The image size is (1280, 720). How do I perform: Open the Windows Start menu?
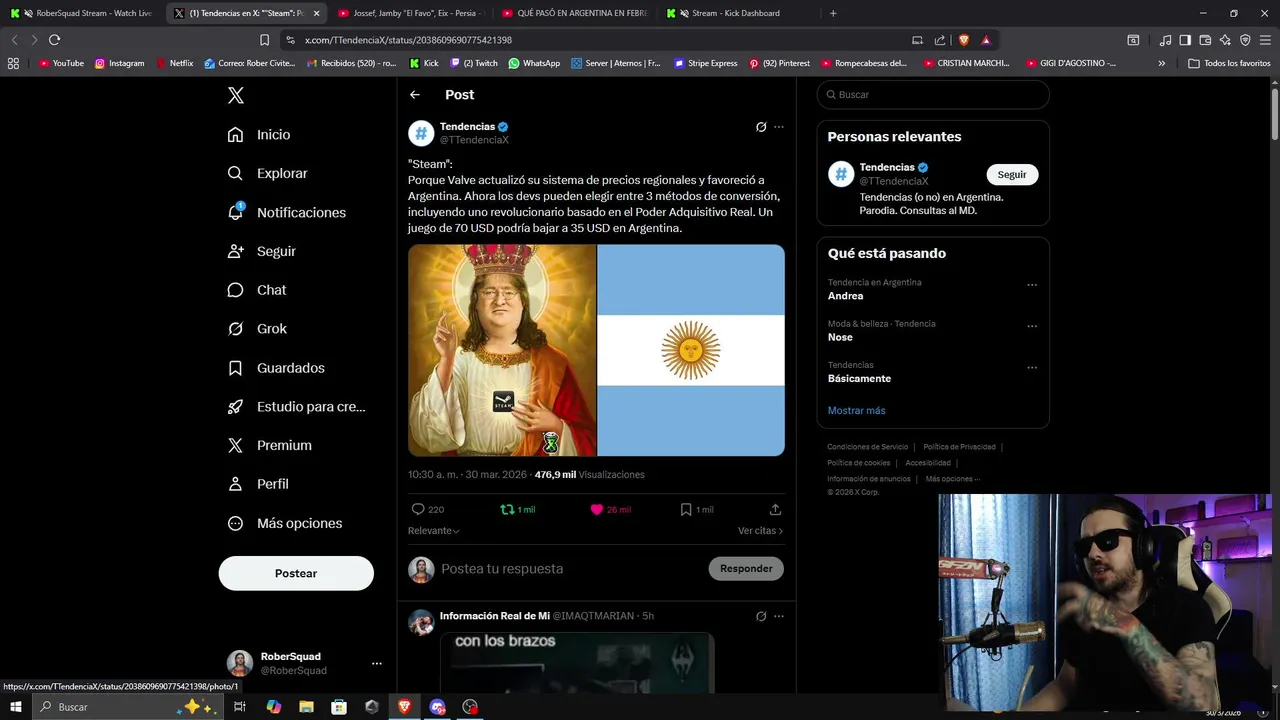15,707
